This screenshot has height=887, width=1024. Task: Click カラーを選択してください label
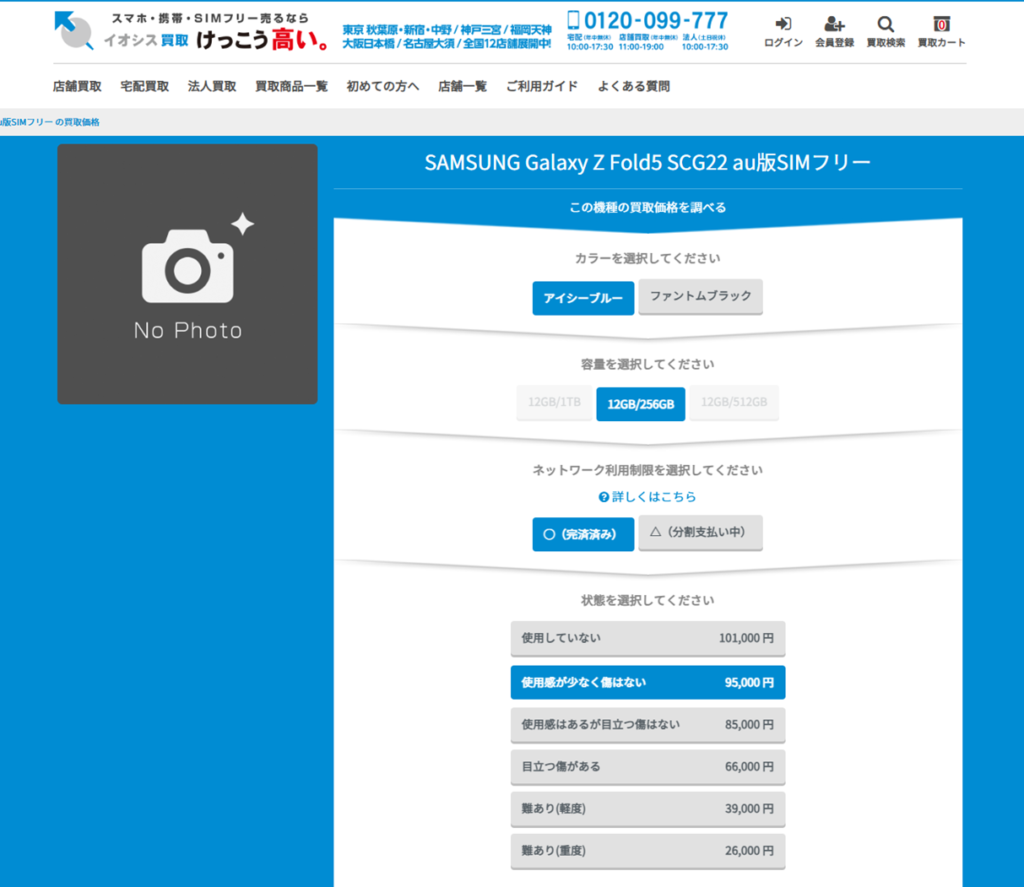(x=647, y=259)
